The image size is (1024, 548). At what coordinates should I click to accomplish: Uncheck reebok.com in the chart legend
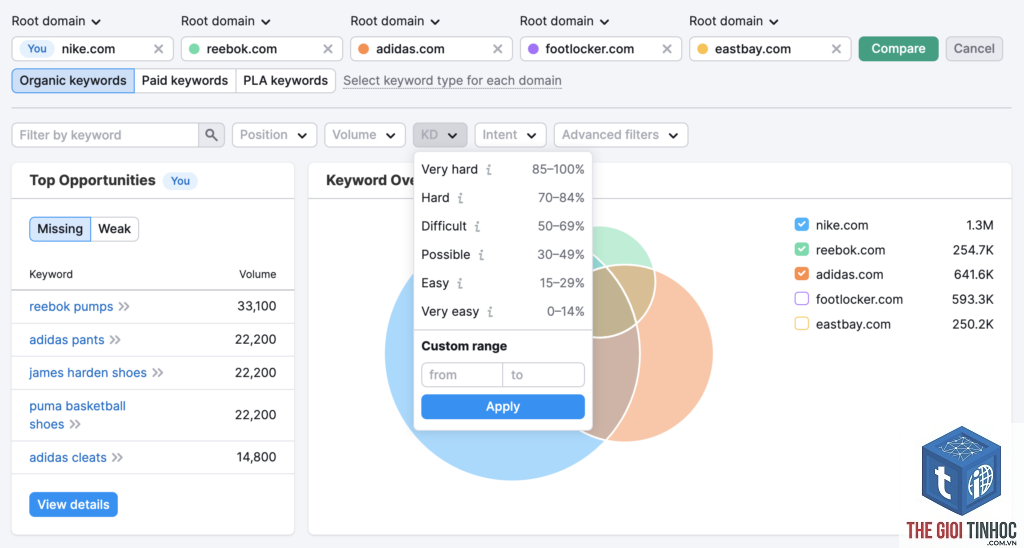coord(801,250)
